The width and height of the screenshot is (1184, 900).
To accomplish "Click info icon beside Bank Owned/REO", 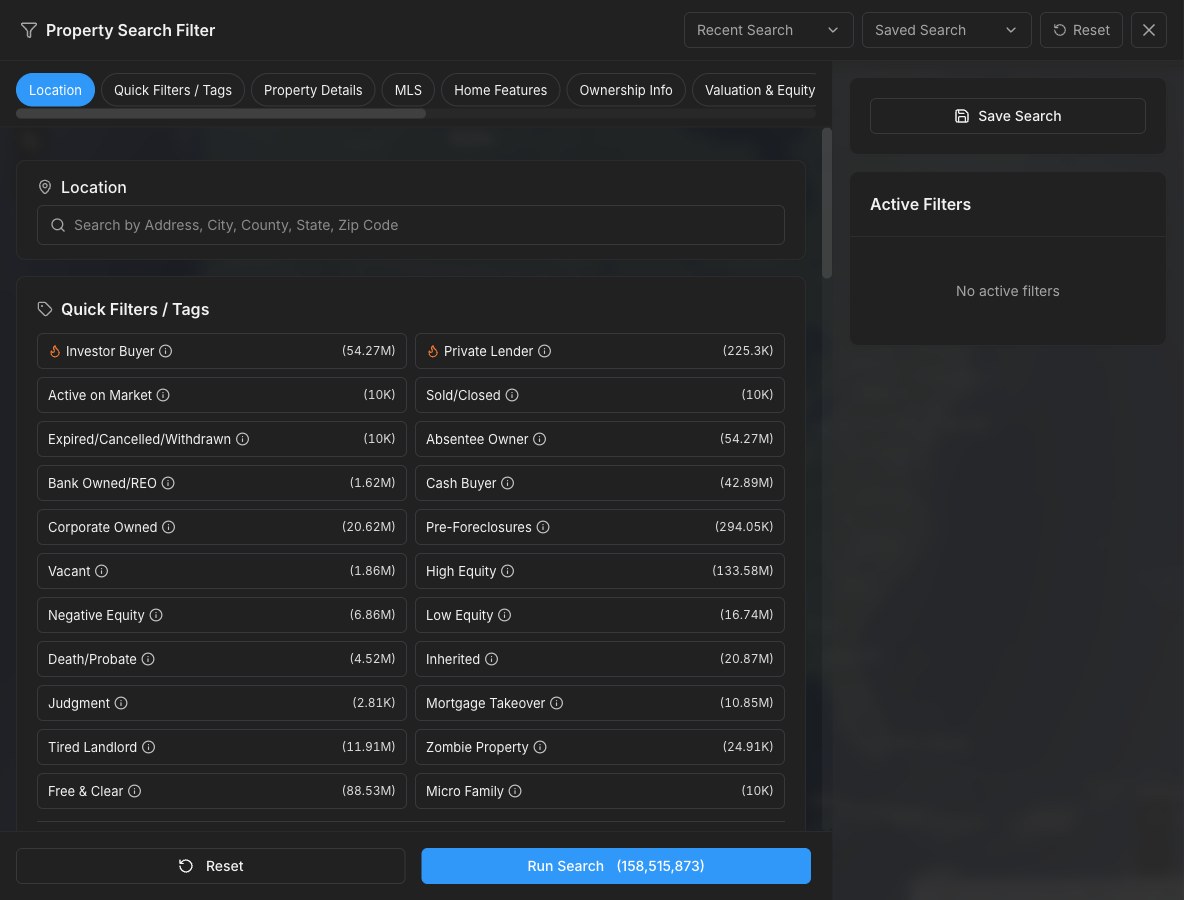I will [168, 483].
